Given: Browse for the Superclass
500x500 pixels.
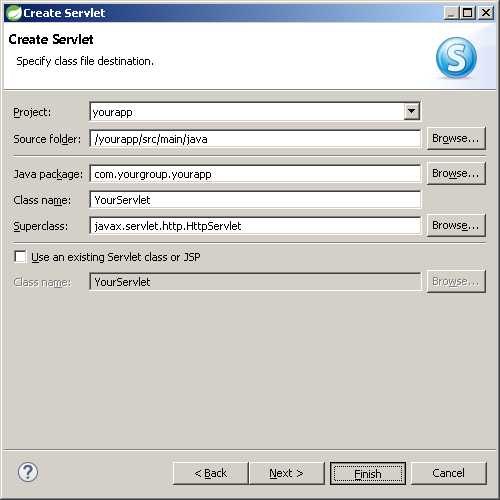Looking at the screenshot, I should click(x=456, y=225).
